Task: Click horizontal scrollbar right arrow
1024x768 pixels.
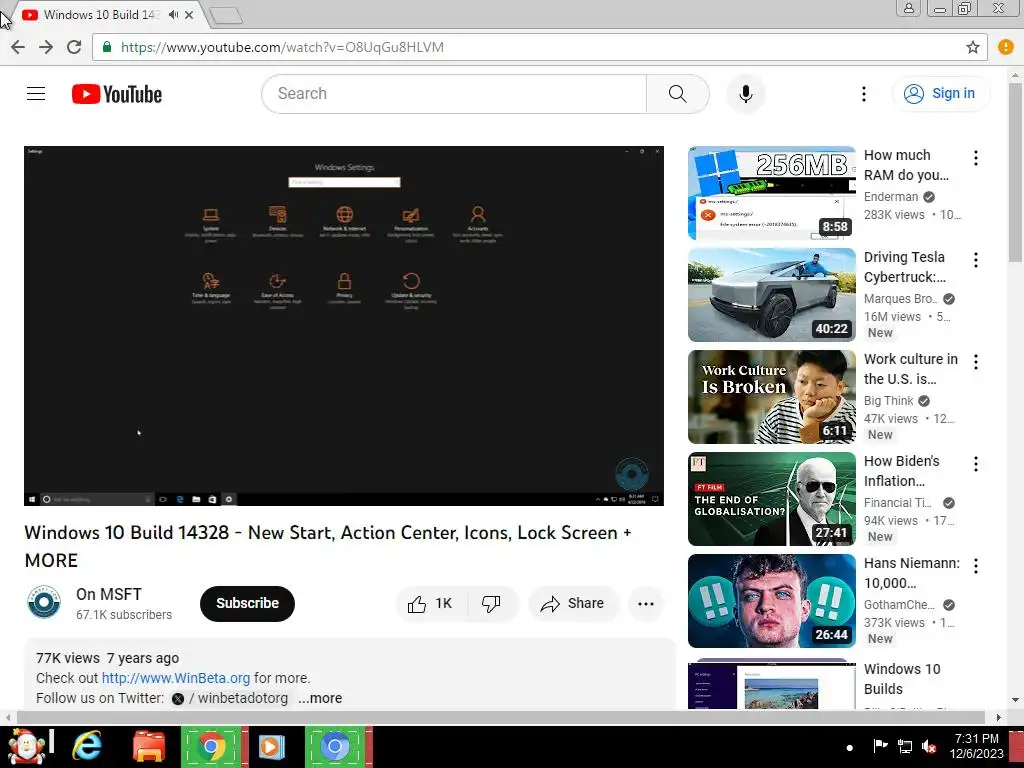Action: pyautogui.click(x=999, y=717)
